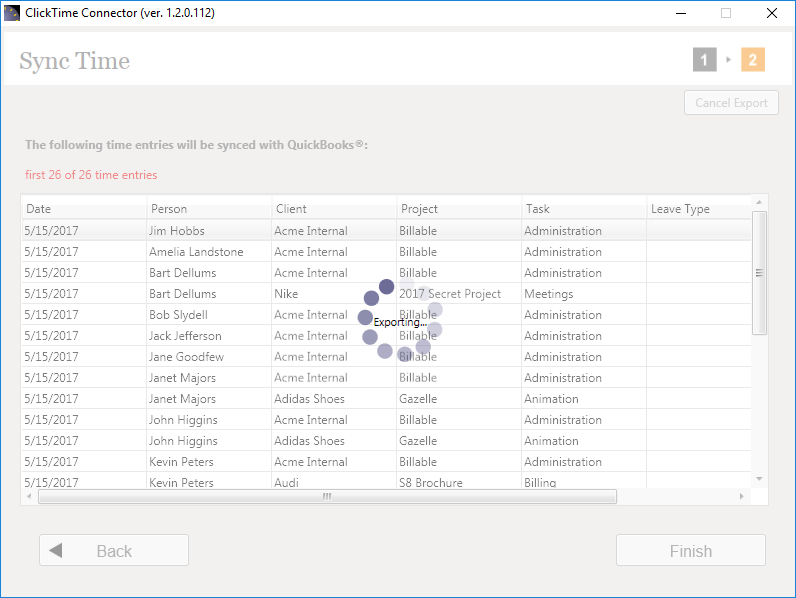Select the Jim Hobbs row
This screenshot has width=796, height=598.
[386, 230]
